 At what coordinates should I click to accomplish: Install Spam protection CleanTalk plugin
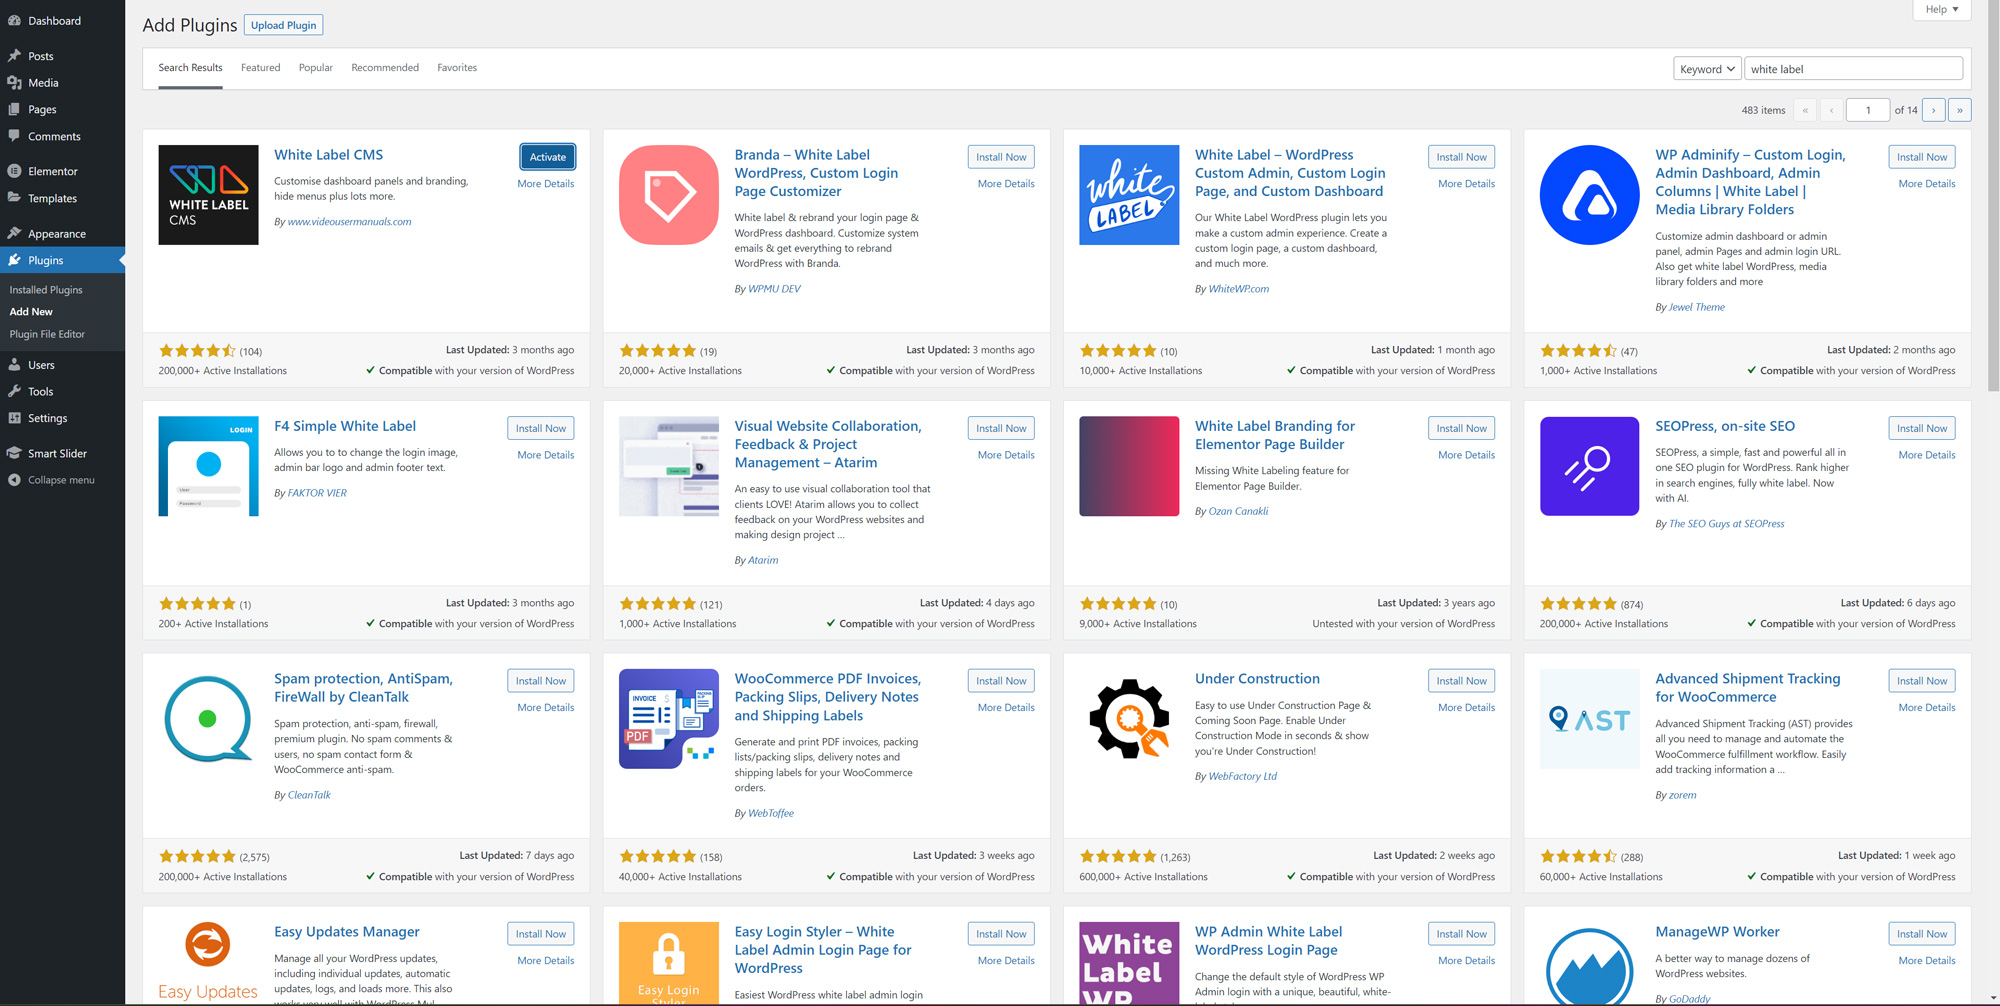[541, 681]
